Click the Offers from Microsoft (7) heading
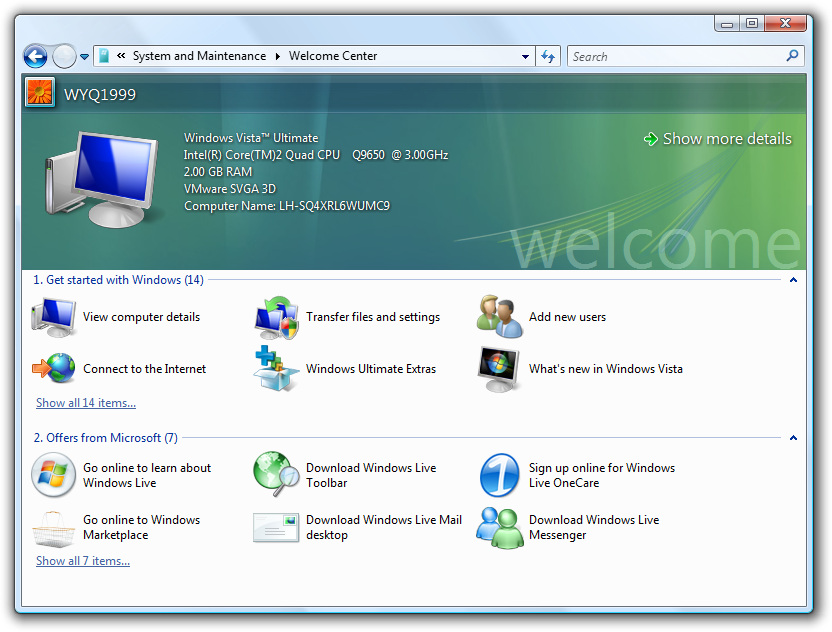Viewport: 832px width, 632px height. 106,438
